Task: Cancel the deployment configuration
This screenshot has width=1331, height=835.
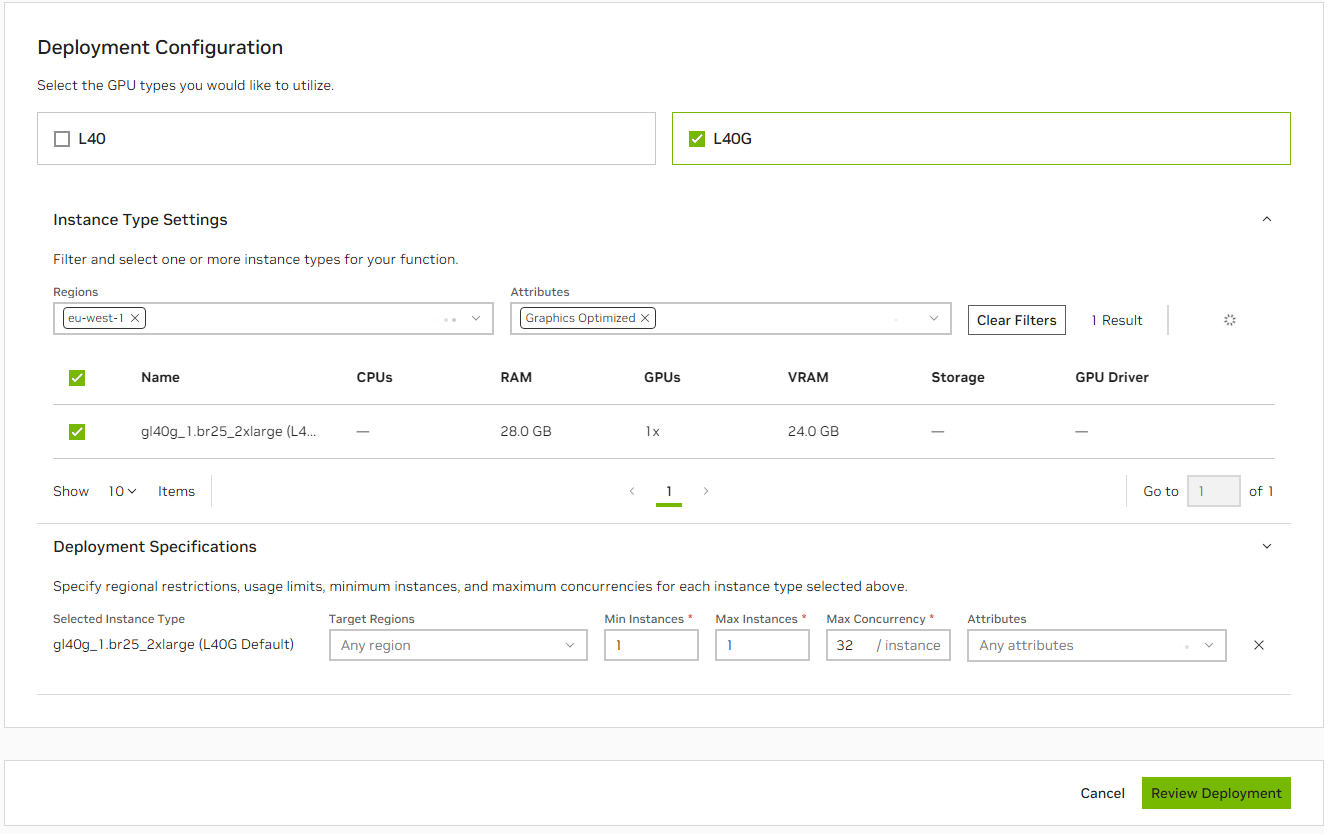Action: click(x=1102, y=793)
